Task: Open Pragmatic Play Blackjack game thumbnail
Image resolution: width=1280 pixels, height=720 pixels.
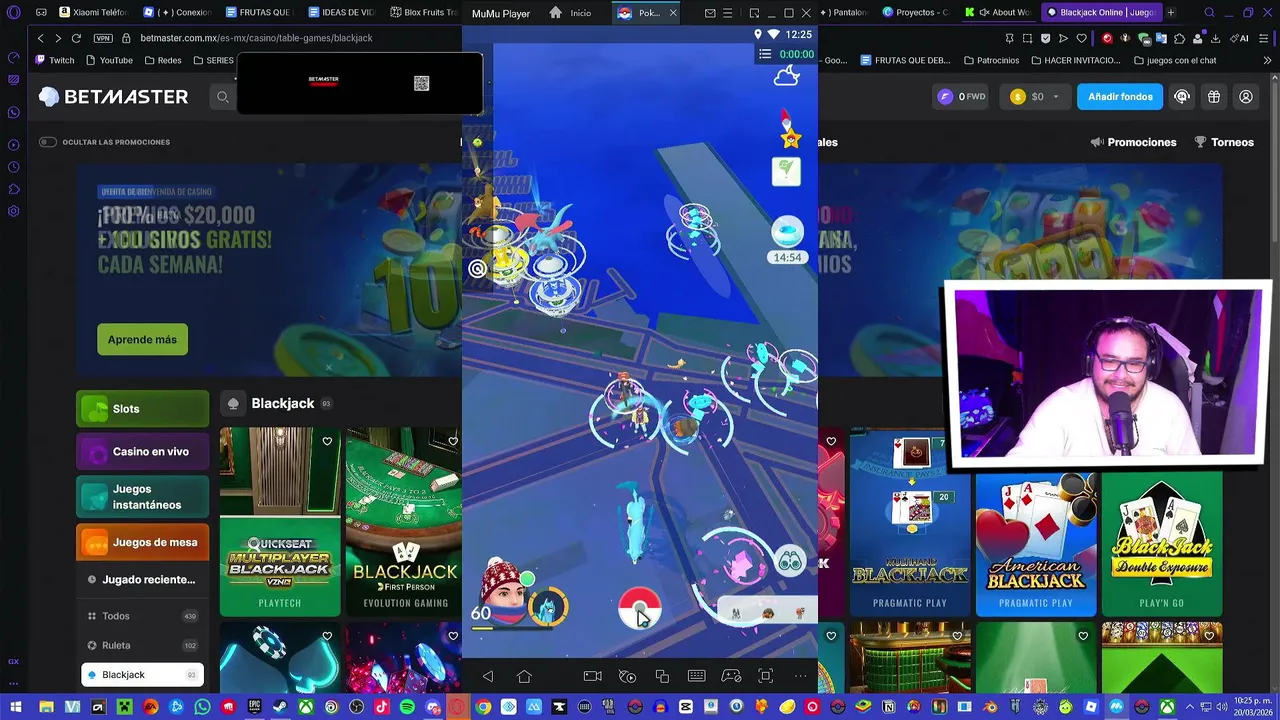Action: click(x=910, y=521)
